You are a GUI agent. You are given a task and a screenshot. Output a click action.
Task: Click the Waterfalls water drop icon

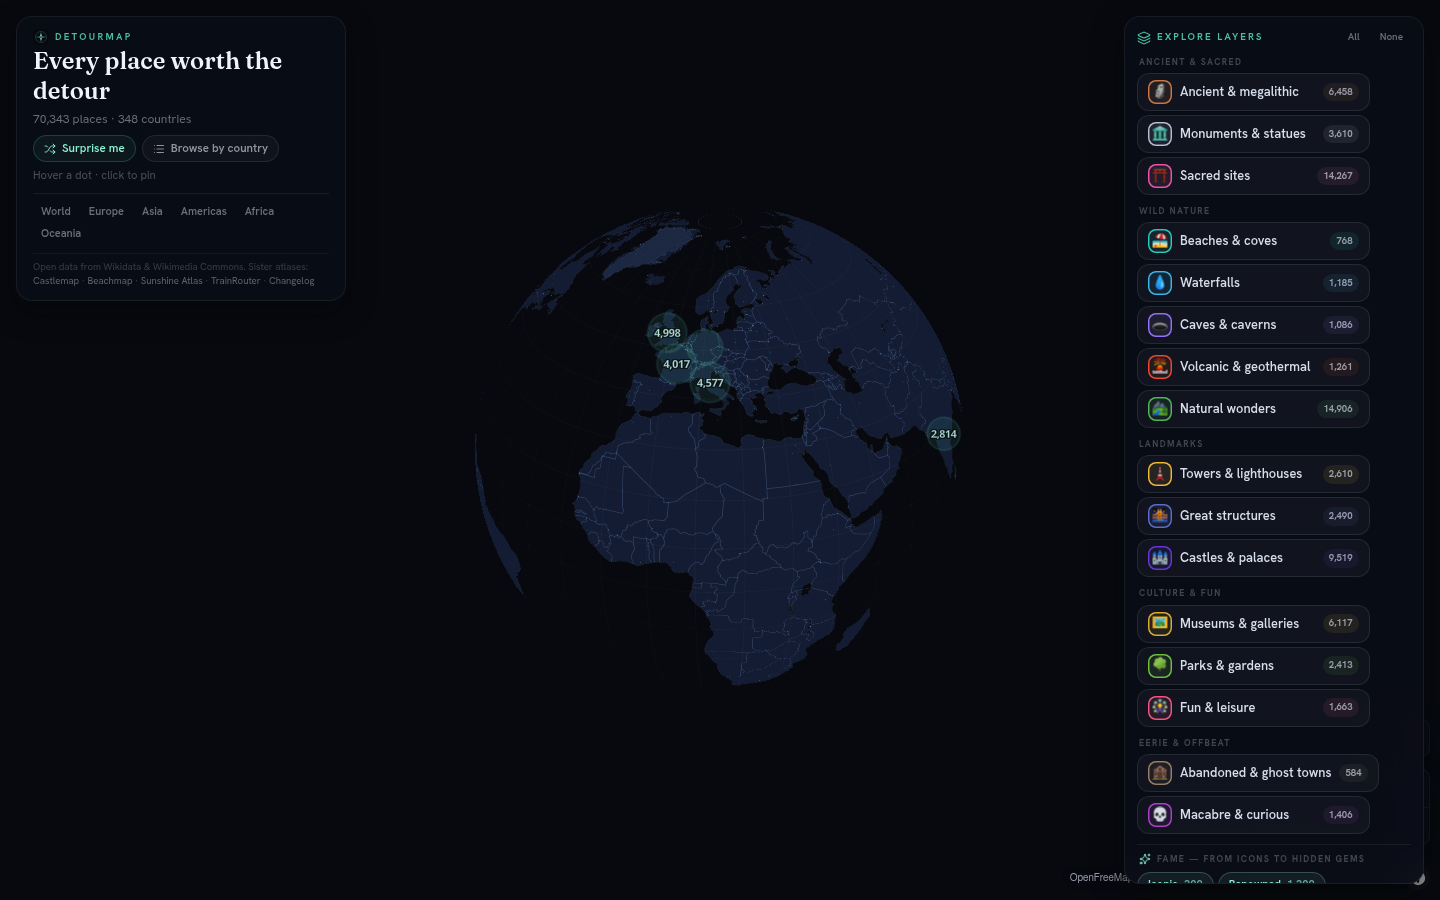[1160, 283]
